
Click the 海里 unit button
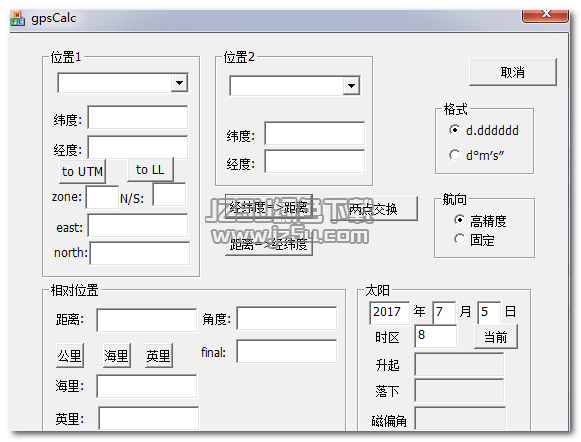click(x=116, y=356)
